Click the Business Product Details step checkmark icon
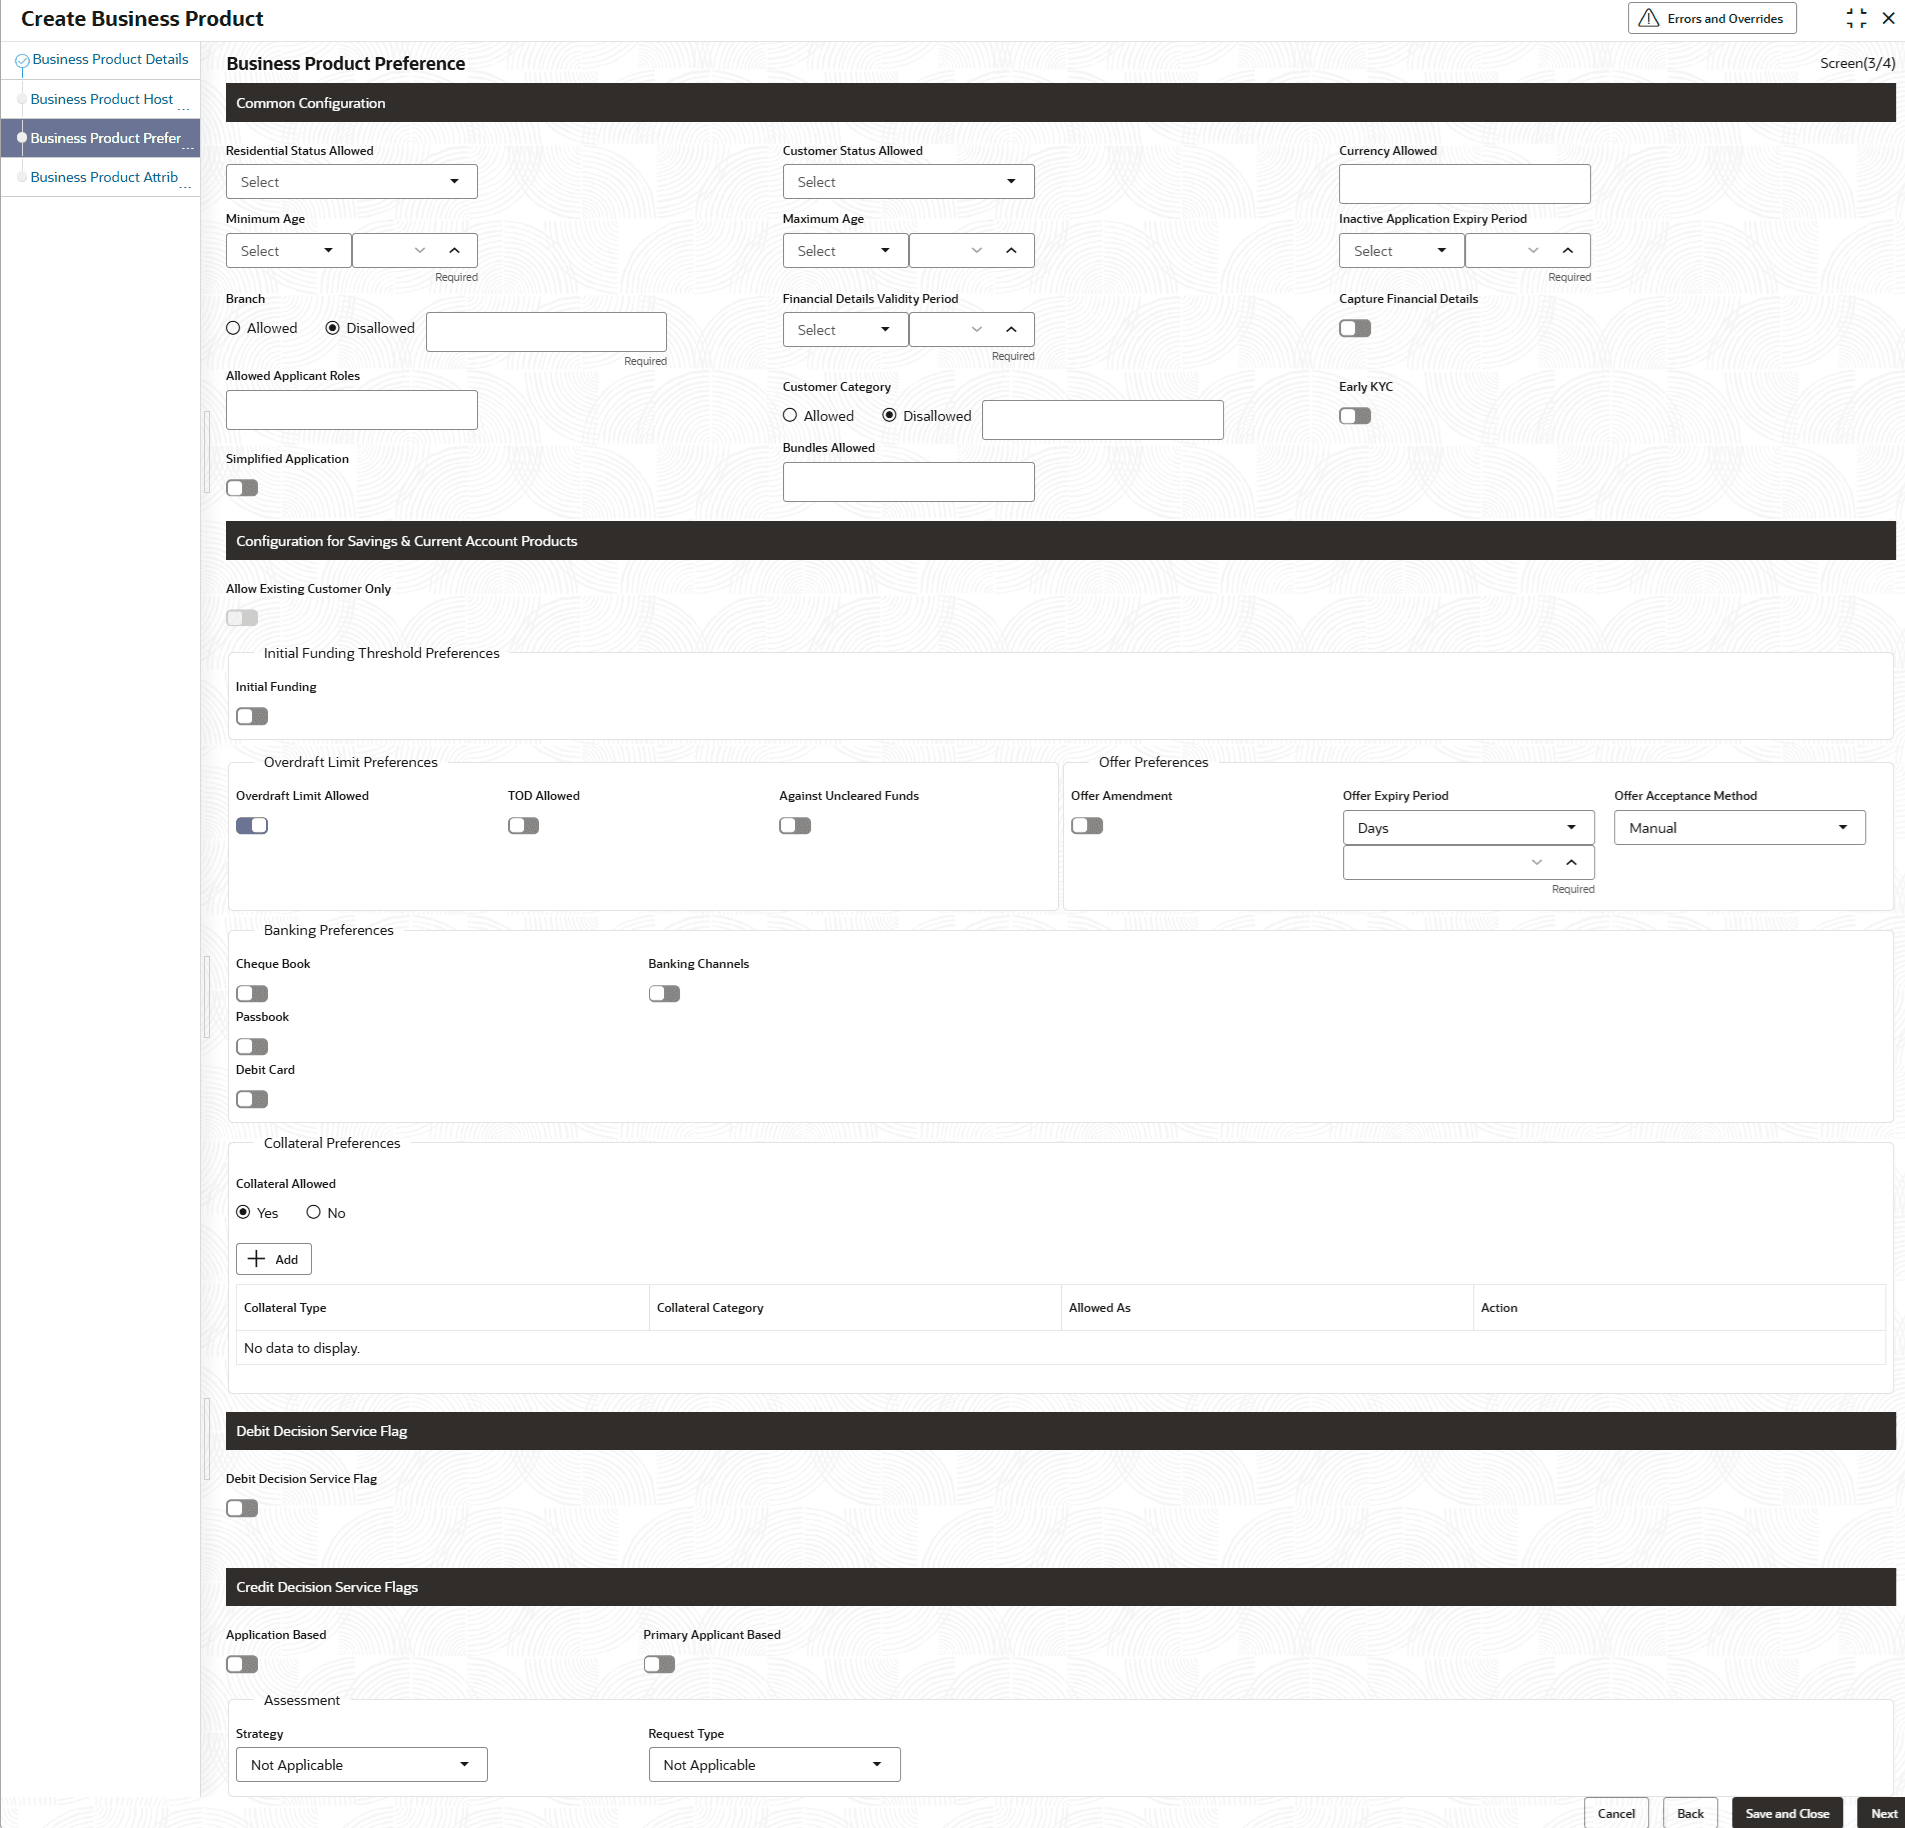The height and width of the screenshot is (1828, 1905). click(x=22, y=61)
